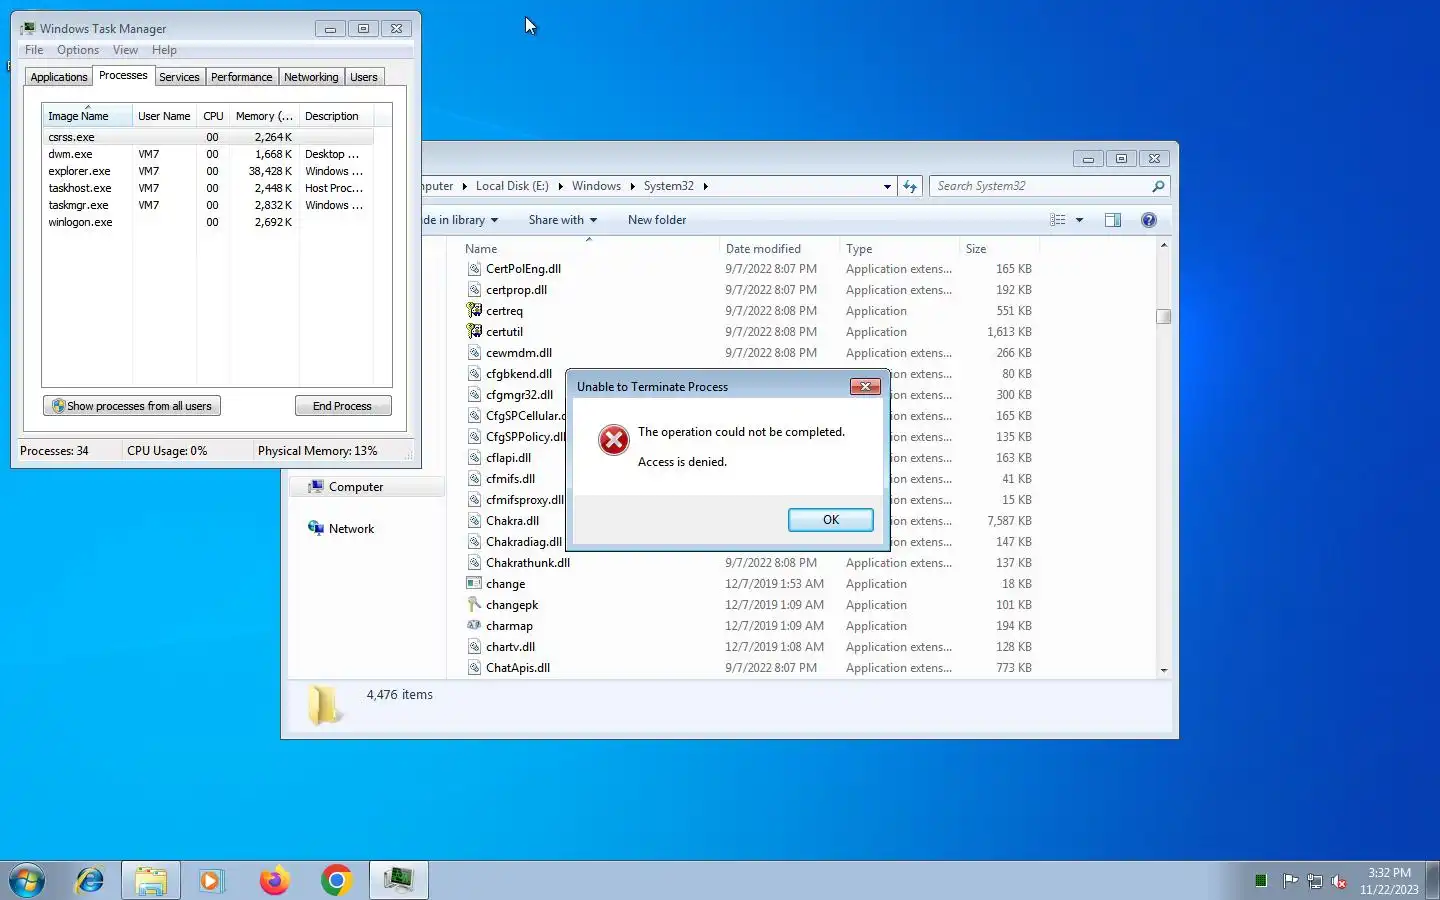The image size is (1440, 900).
Task: Click the Start orb on the taskbar
Action: pos(27,880)
